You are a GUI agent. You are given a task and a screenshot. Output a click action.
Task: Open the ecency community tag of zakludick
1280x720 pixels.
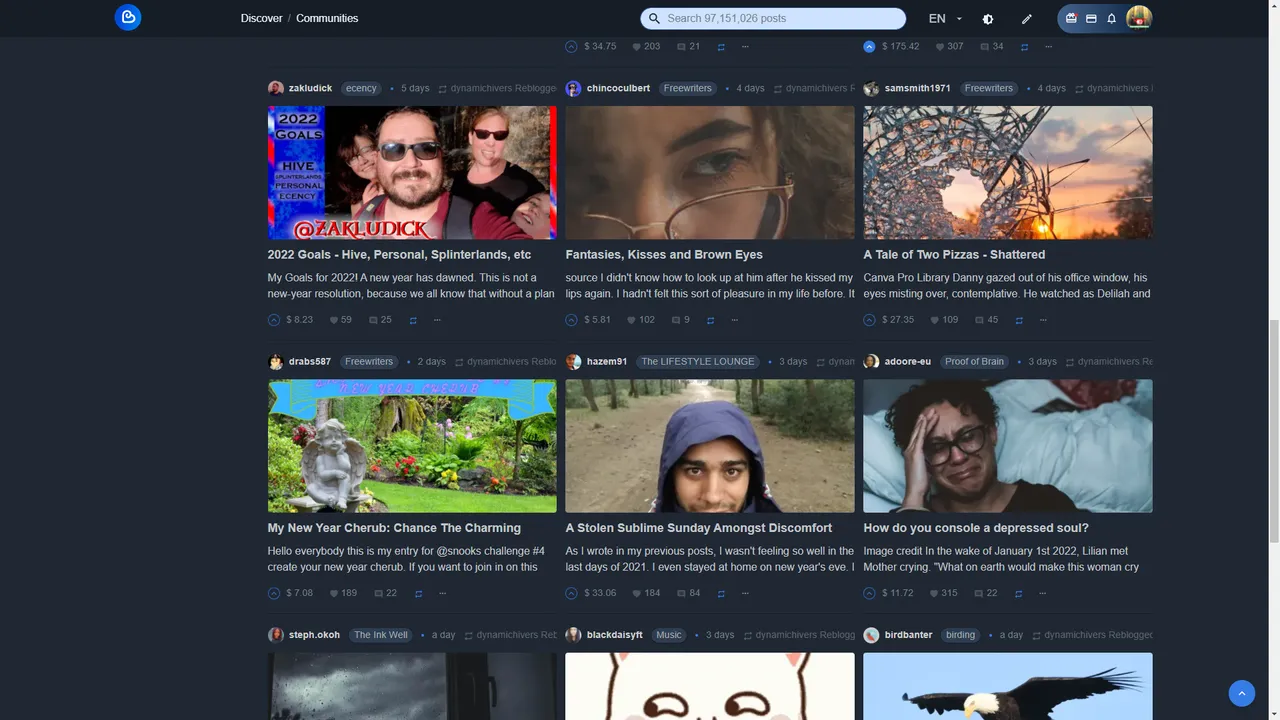(361, 88)
